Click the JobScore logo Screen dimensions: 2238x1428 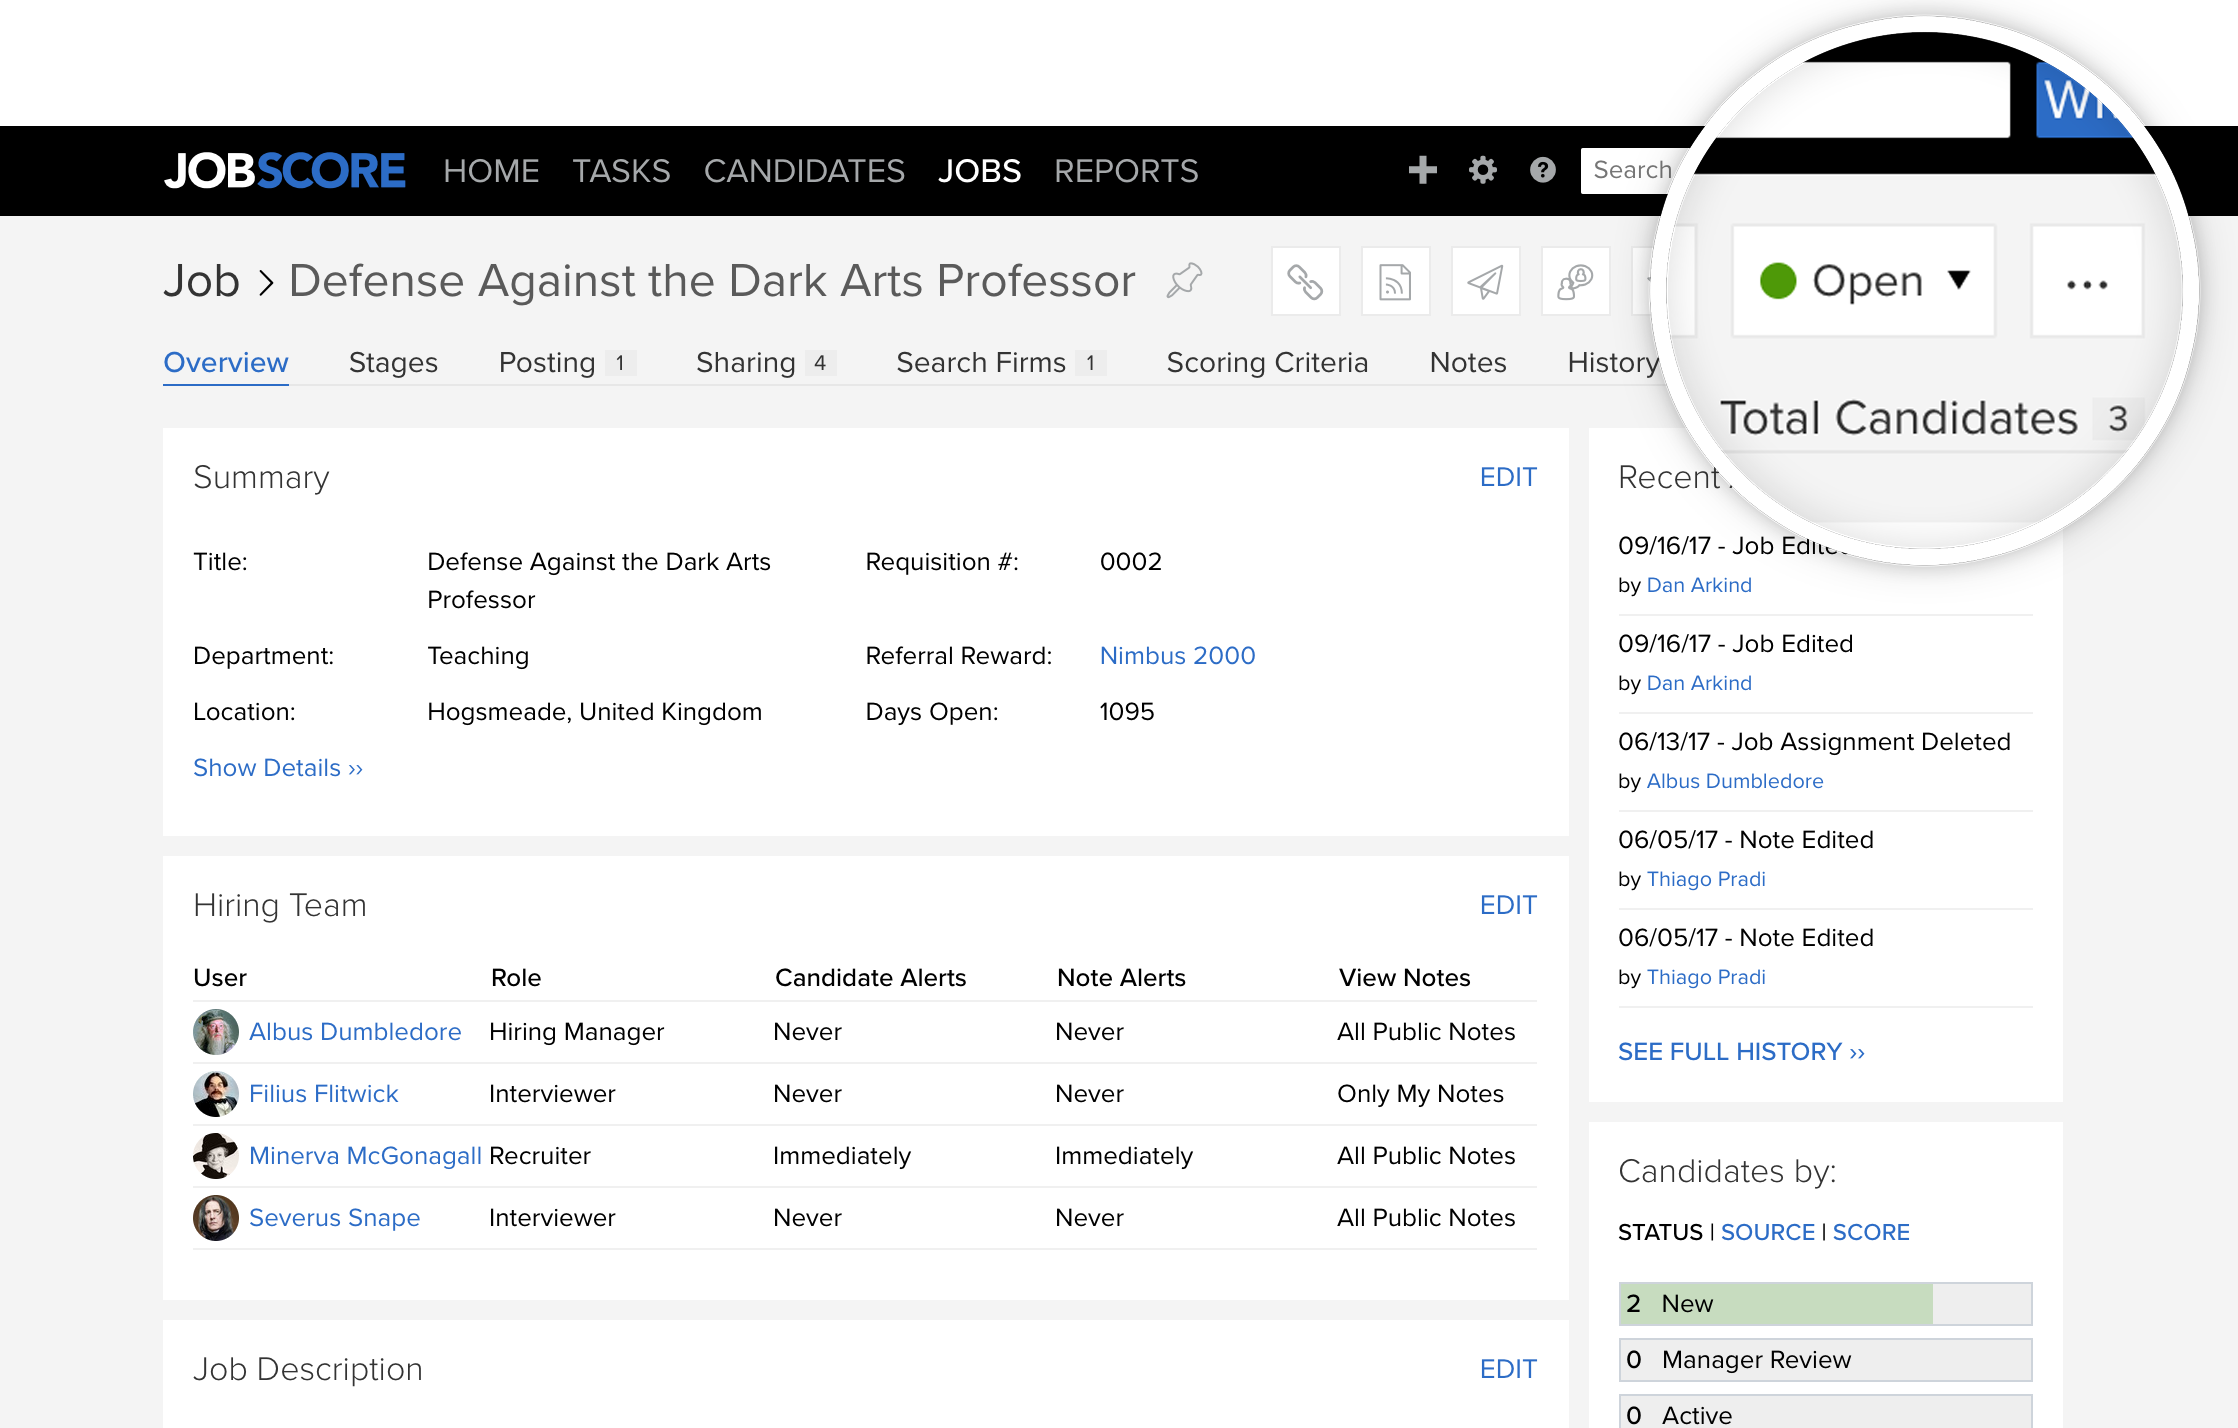tap(285, 171)
